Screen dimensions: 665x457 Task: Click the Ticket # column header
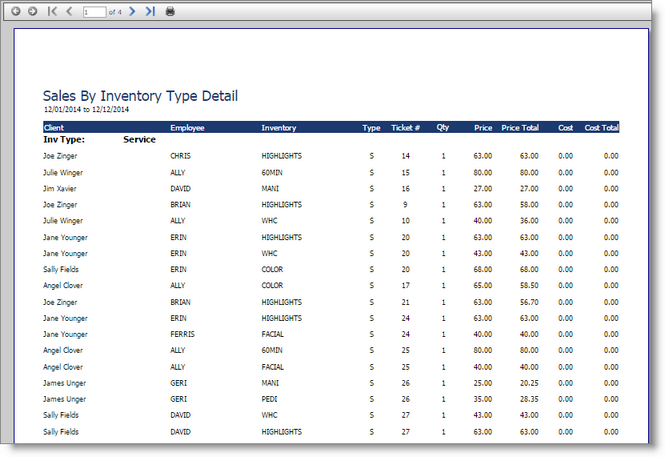point(405,128)
